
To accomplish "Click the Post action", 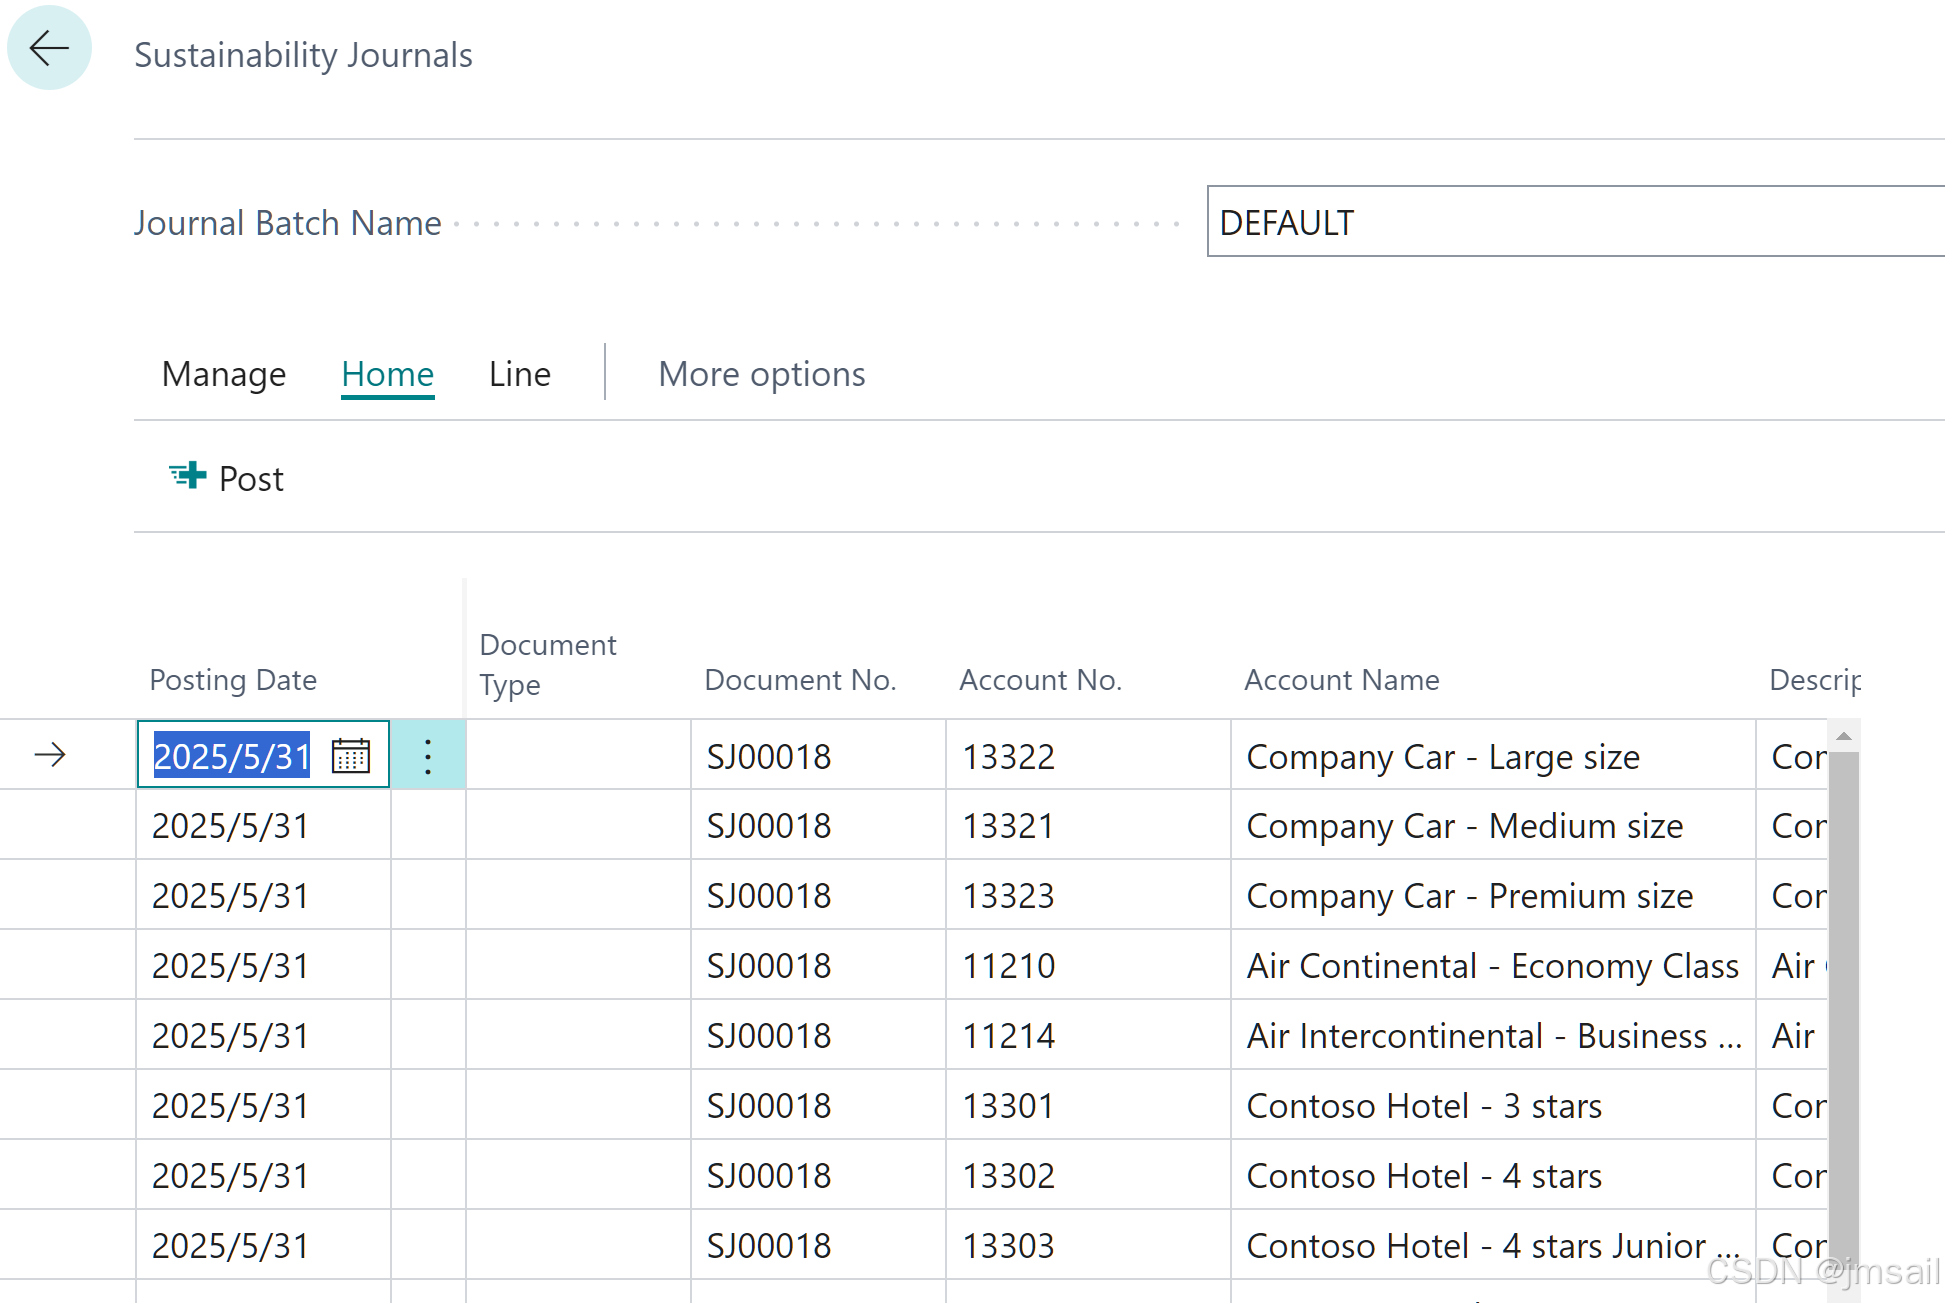I will (x=227, y=478).
